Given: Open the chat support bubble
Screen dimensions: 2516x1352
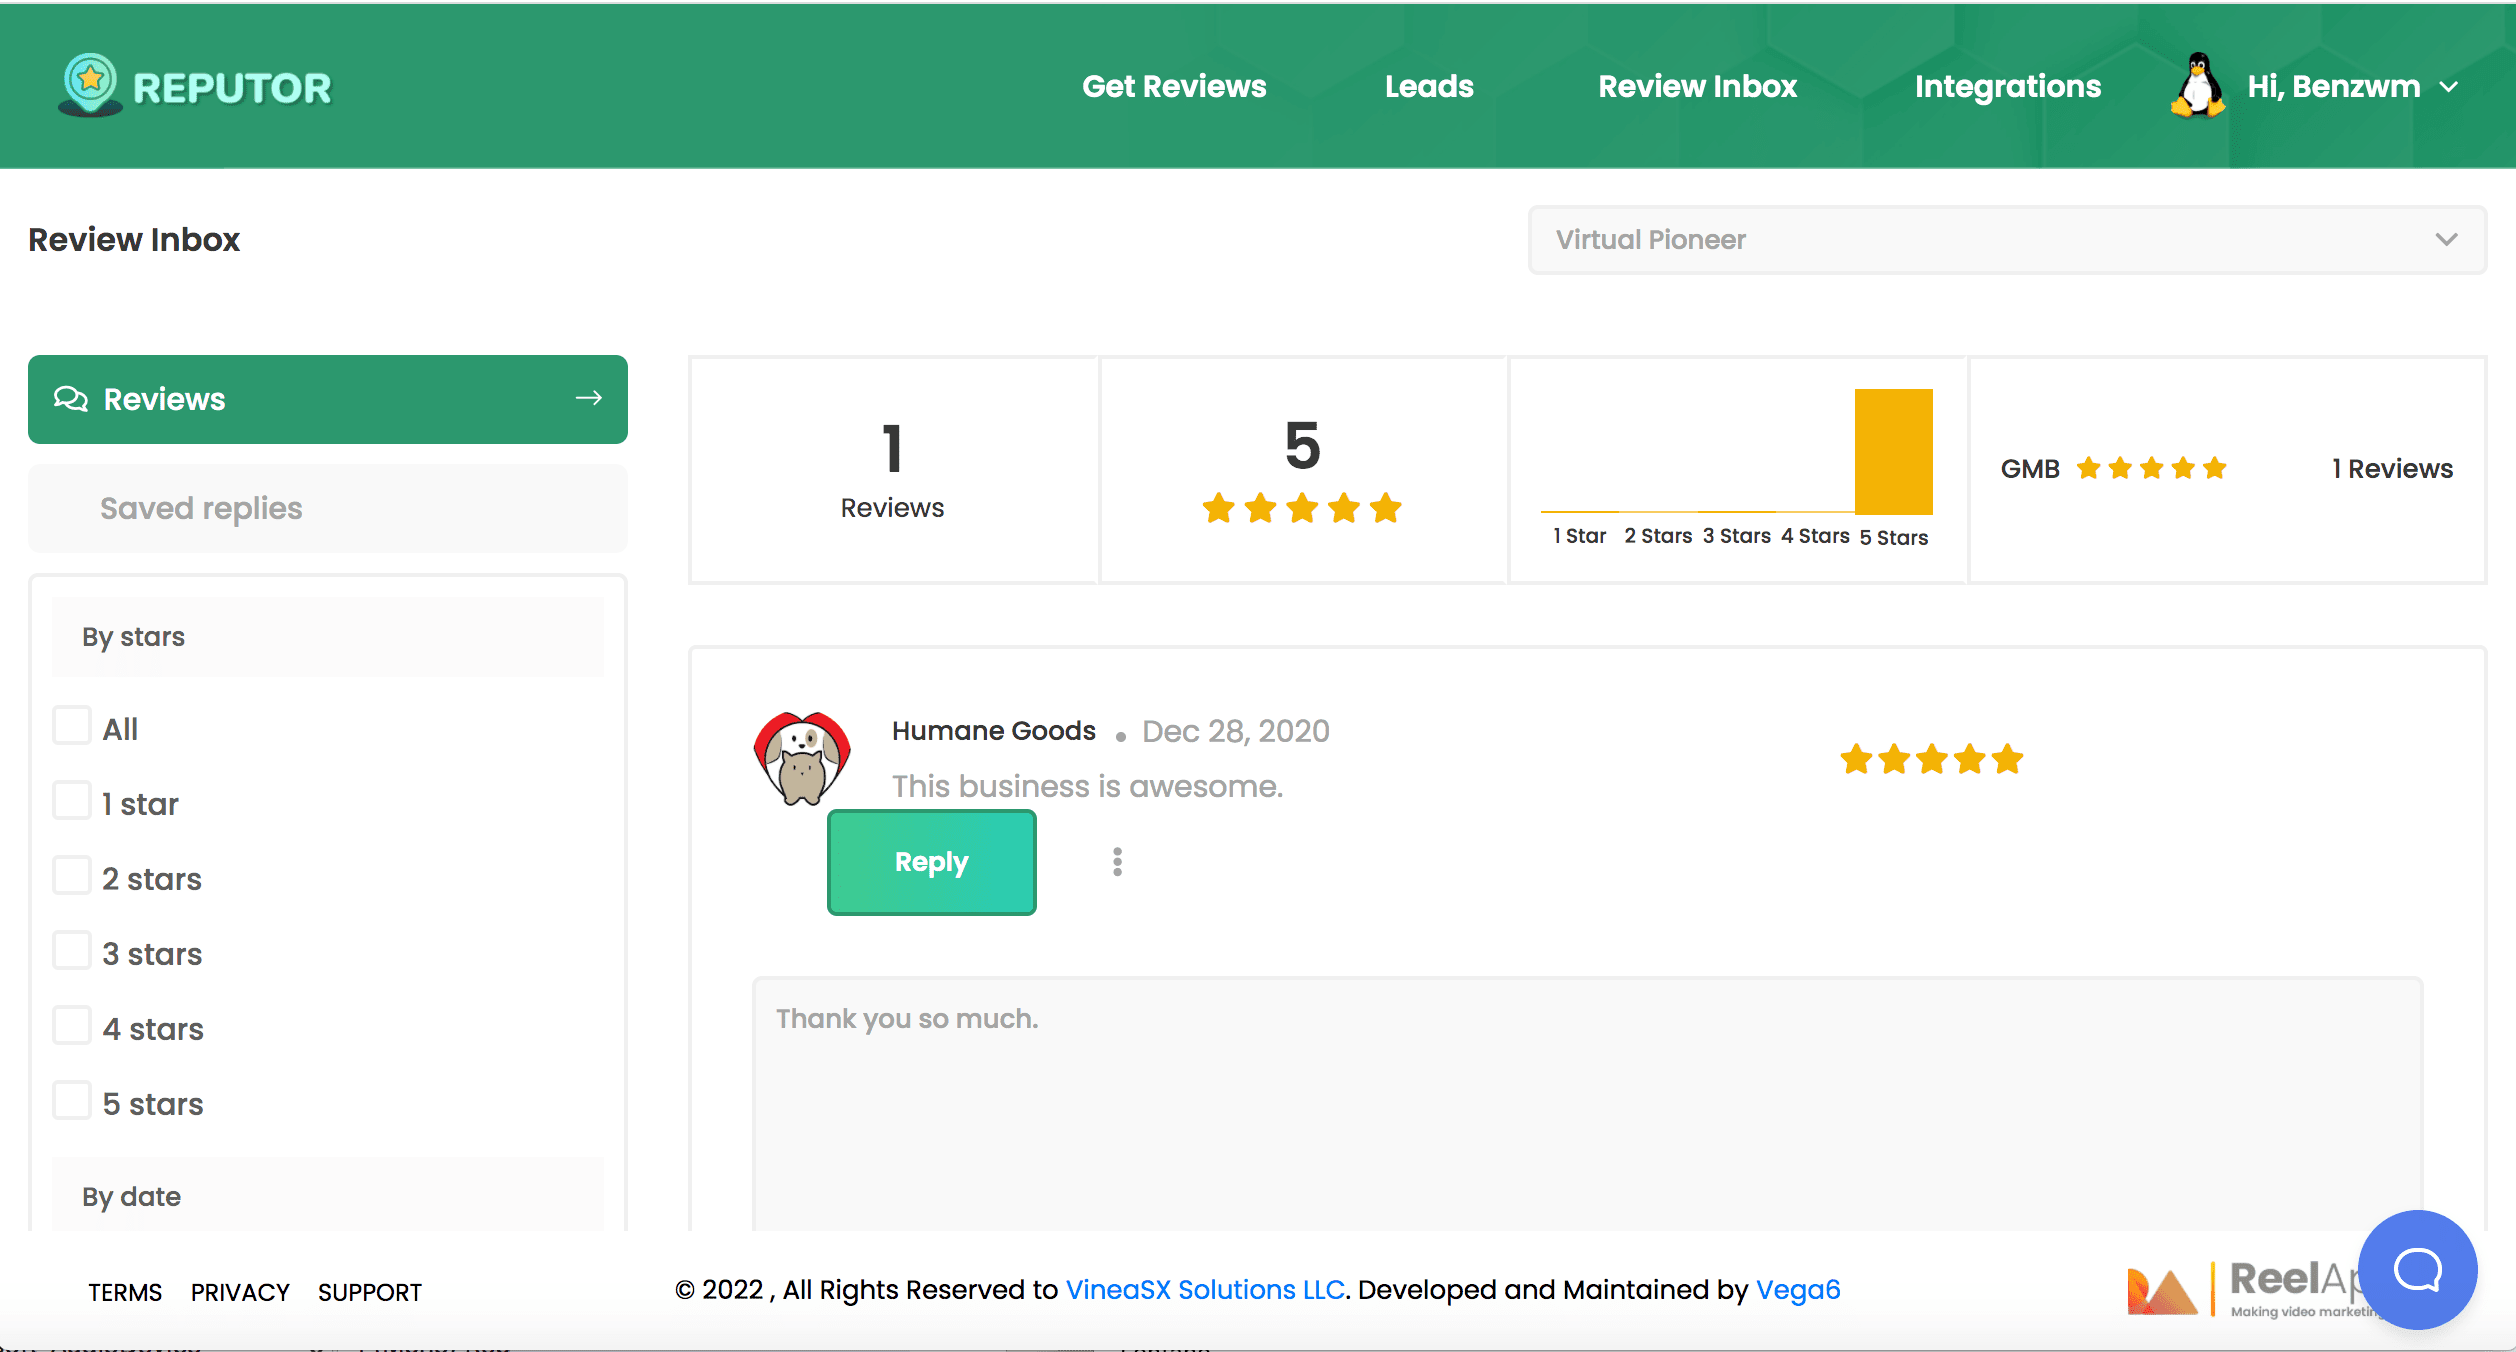Looking at the screenshot, I should point(2416,1269).
